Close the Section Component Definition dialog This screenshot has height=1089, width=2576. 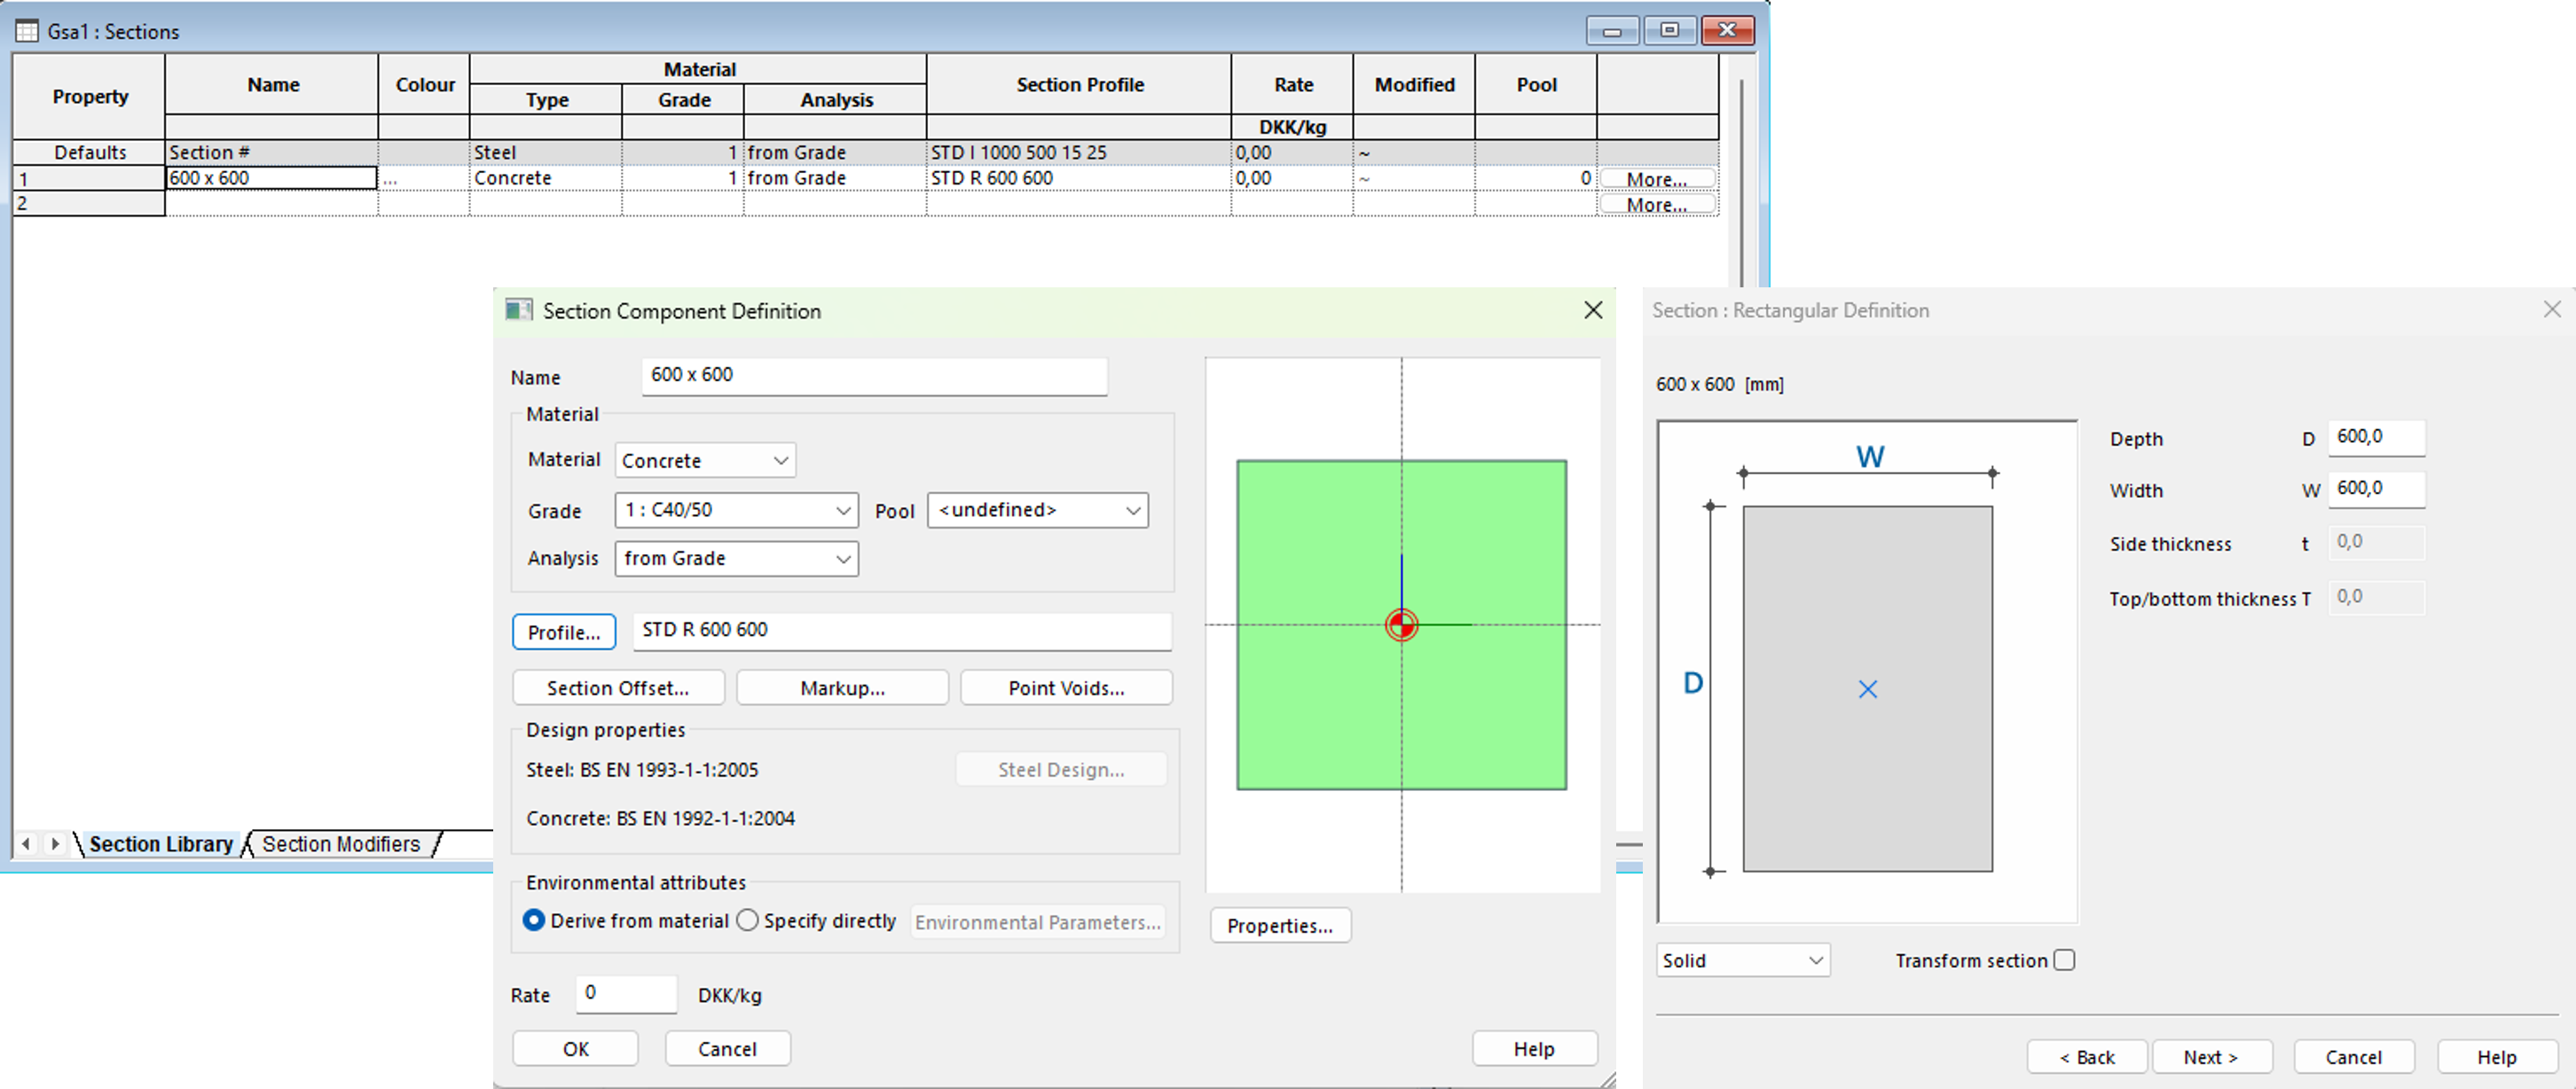pyautogui.click(x=1592, y=310)
